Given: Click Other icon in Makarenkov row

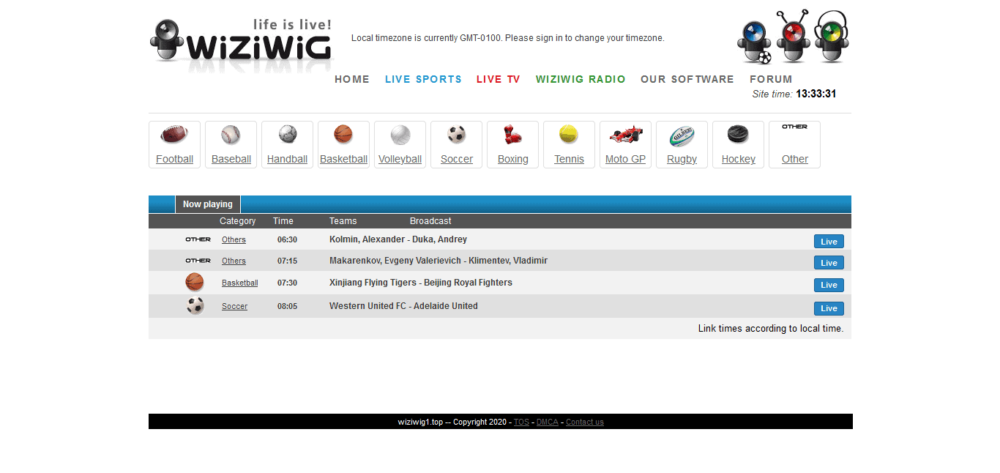Looking at the screenshot, I should click(198, 261).
